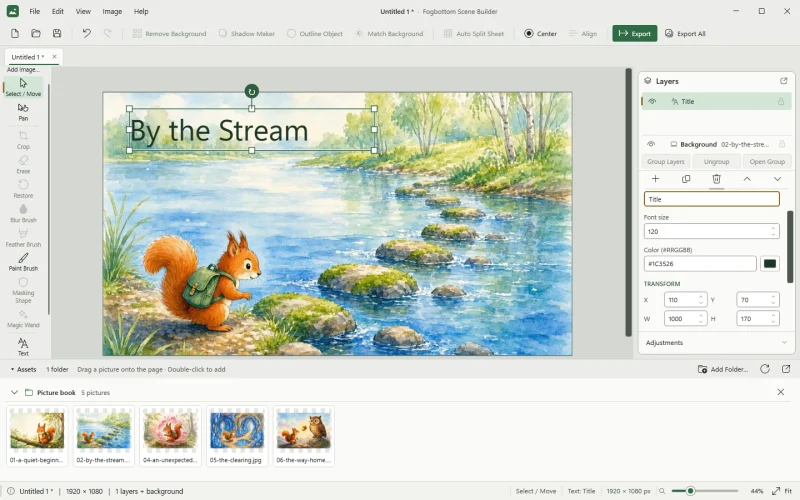The image size is (800, 500).
Task: Pop out the Assets panel
Action: [786, 369]
